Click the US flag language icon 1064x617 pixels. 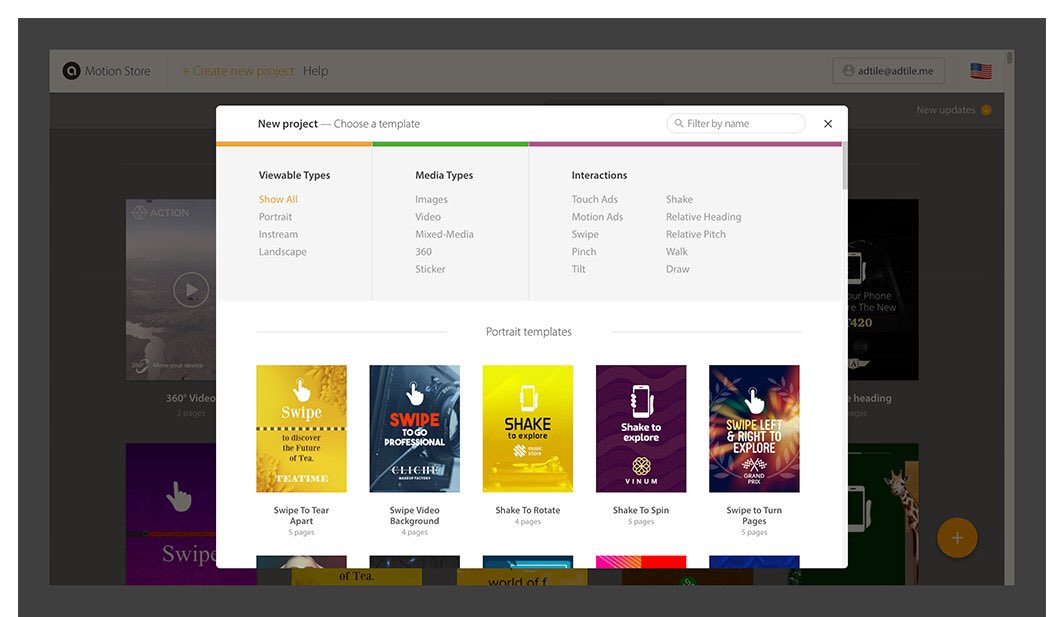click(981, 71)
